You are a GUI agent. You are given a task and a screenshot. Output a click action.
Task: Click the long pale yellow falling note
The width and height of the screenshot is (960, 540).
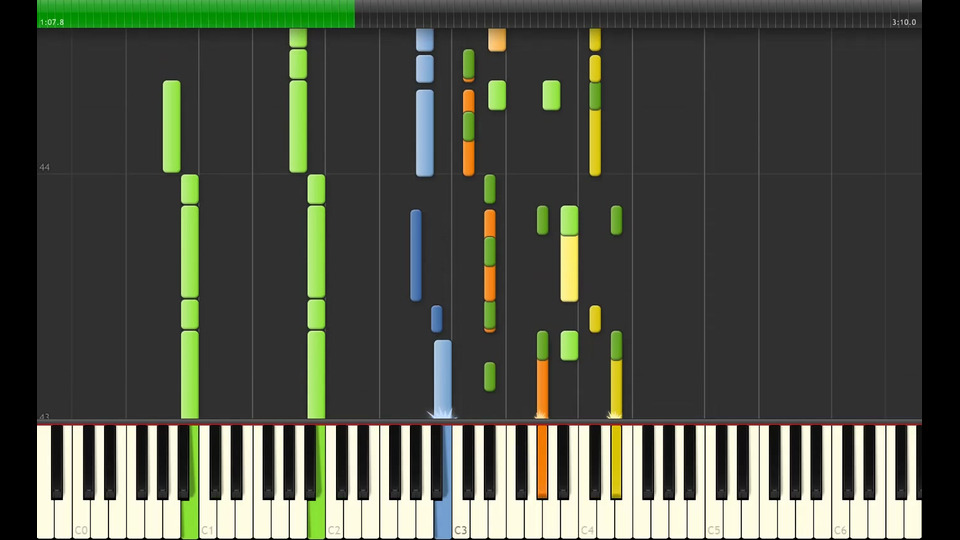tap(569, 268)
